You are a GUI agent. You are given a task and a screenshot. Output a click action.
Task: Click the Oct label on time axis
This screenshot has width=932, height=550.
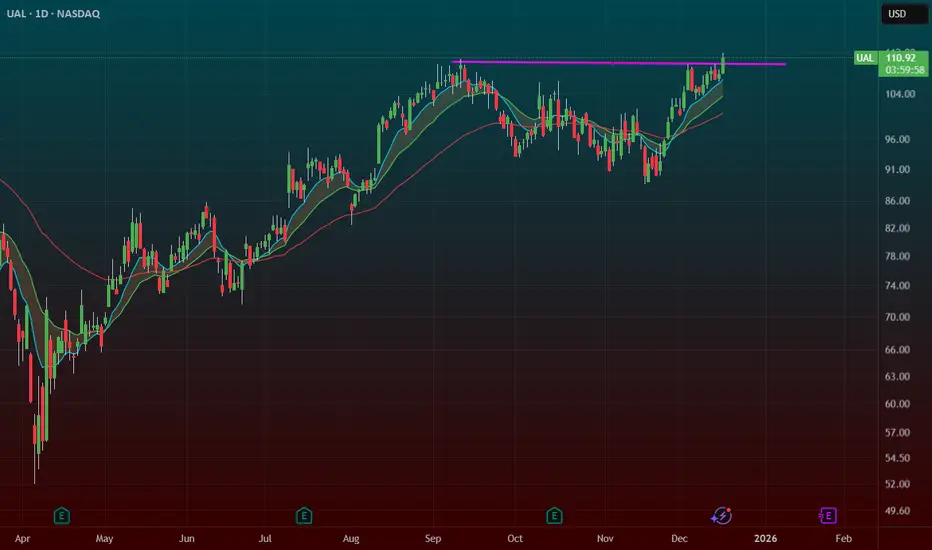515,539
